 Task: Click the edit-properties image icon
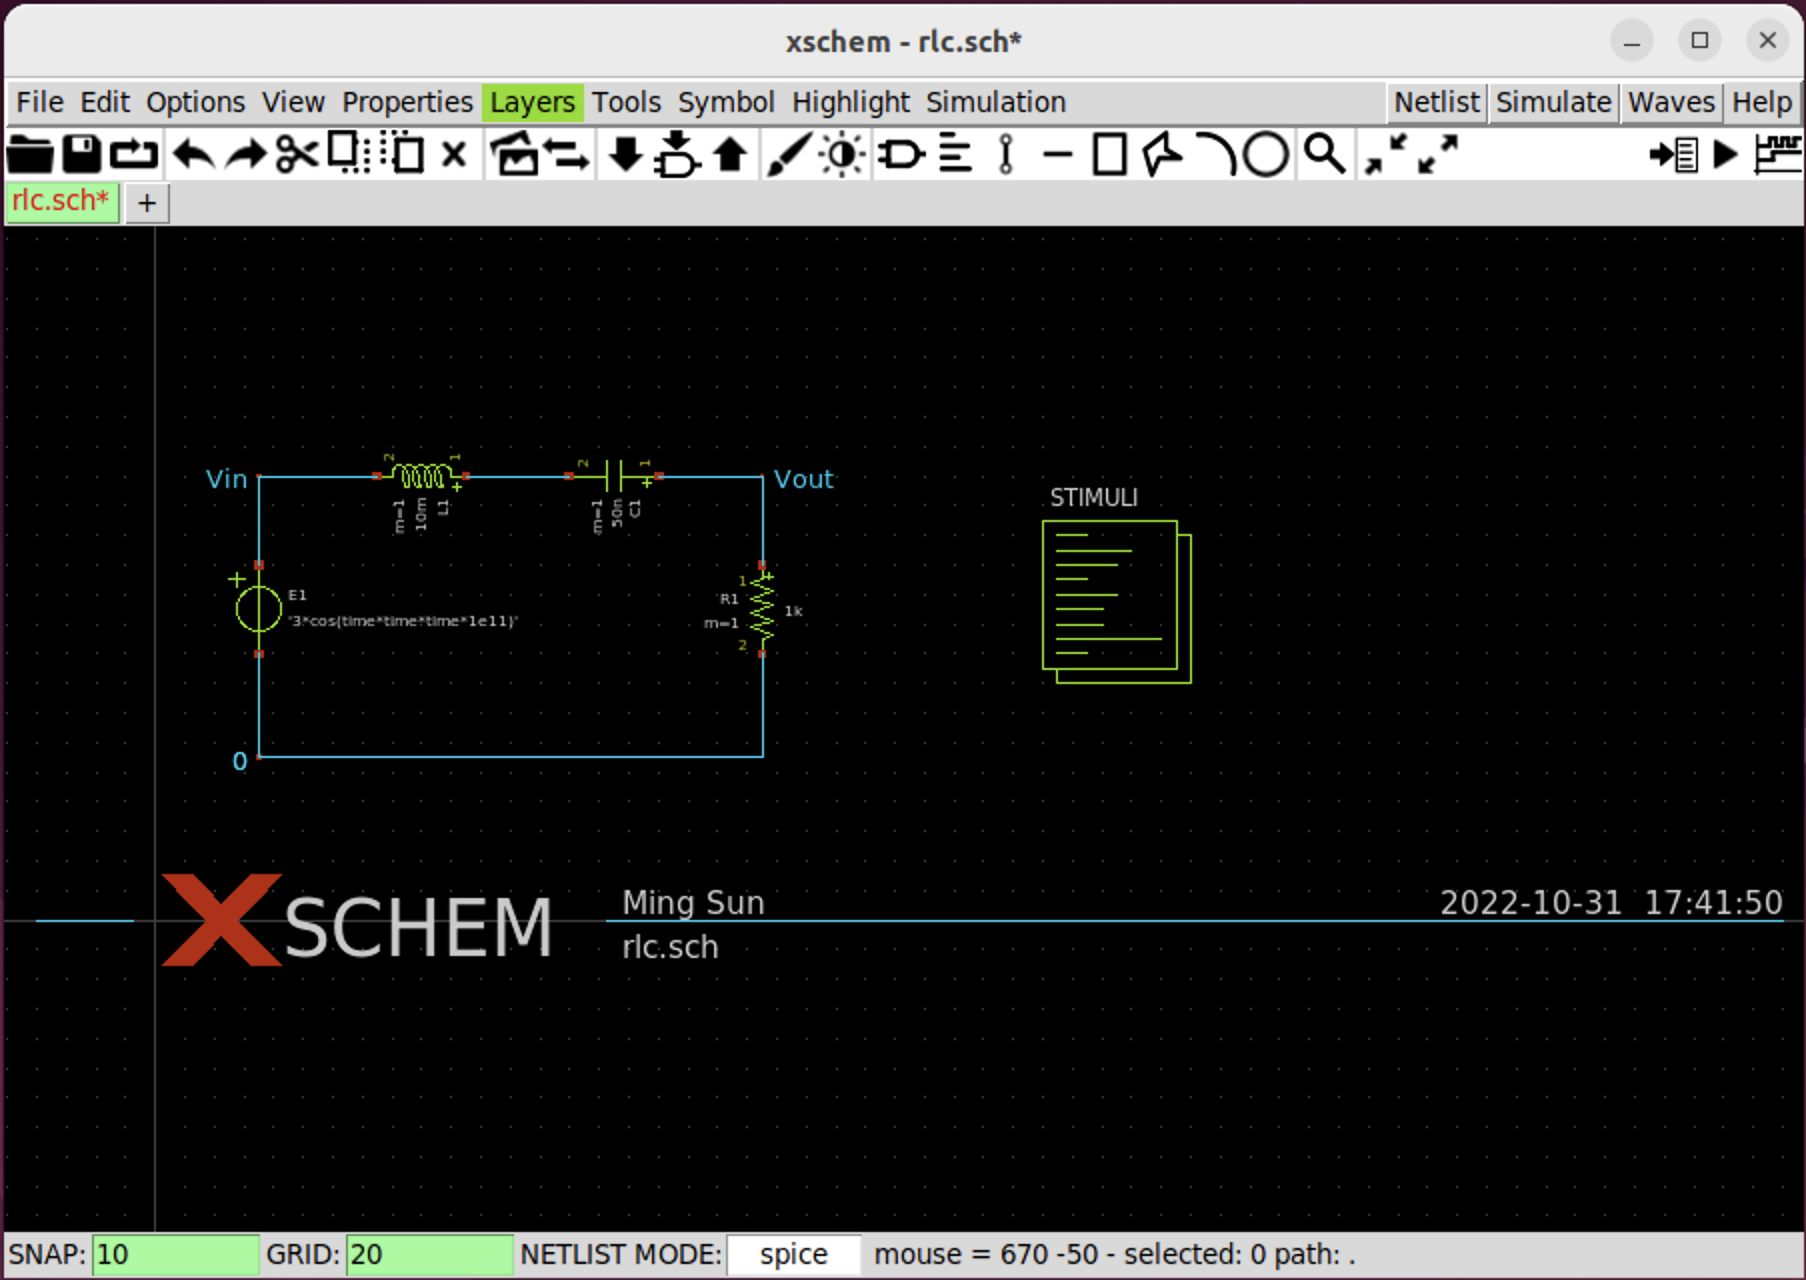click(514, 155)
